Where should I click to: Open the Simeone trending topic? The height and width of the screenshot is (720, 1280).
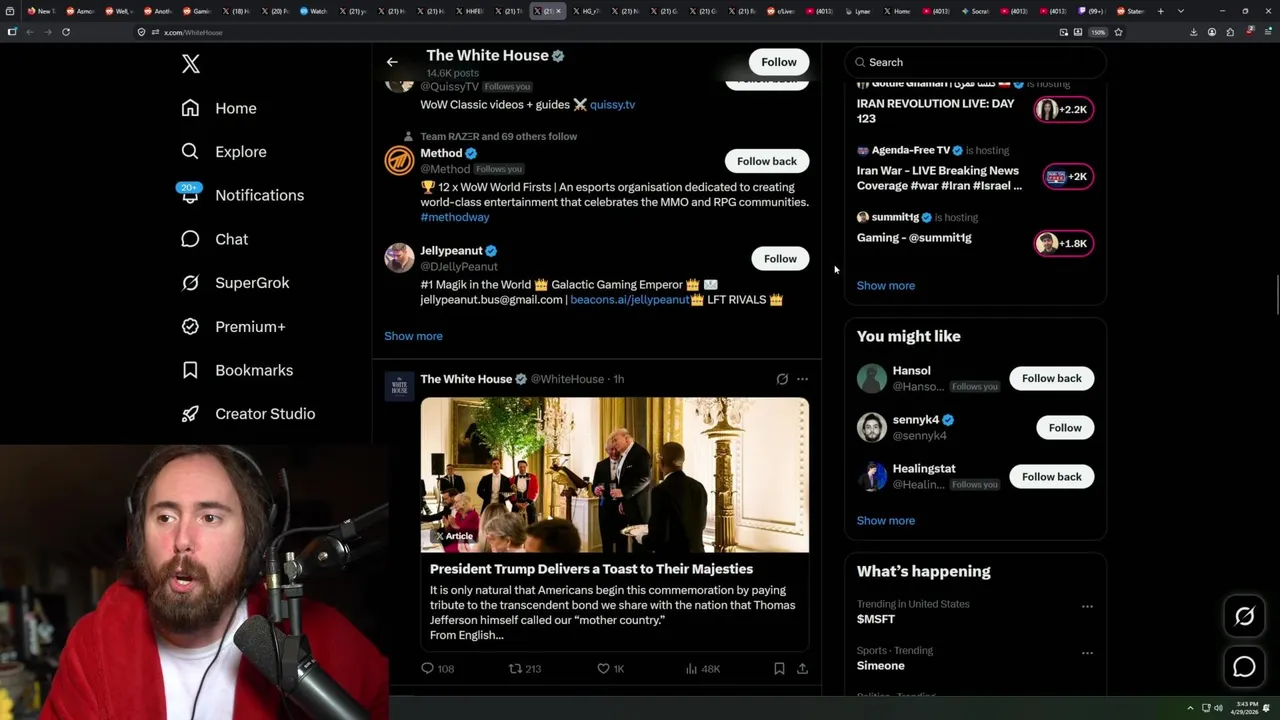pyautogui.click(x=881, y=666)
